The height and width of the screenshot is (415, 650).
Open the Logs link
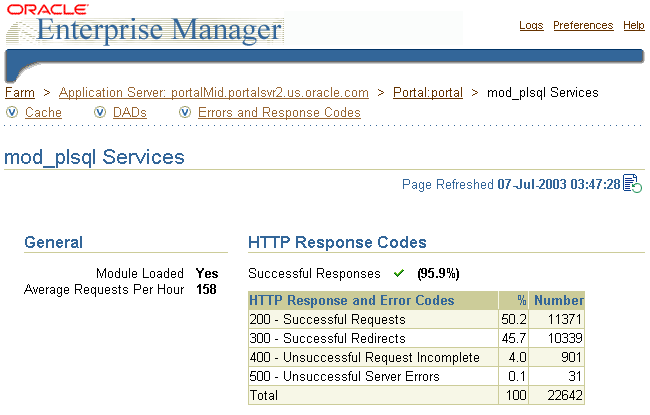(531, 25)
